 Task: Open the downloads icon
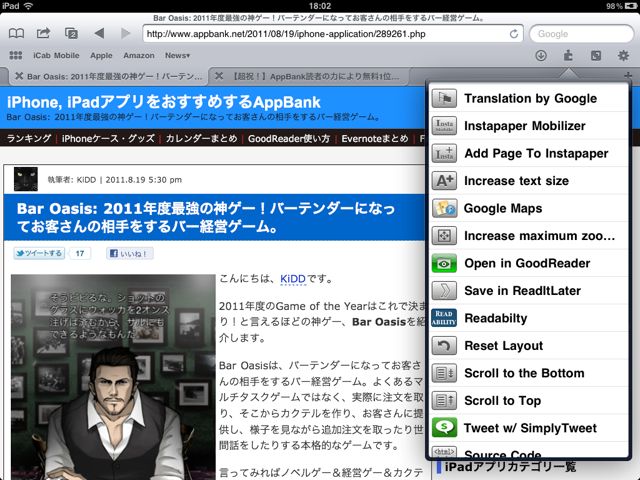tap(541, 55)
